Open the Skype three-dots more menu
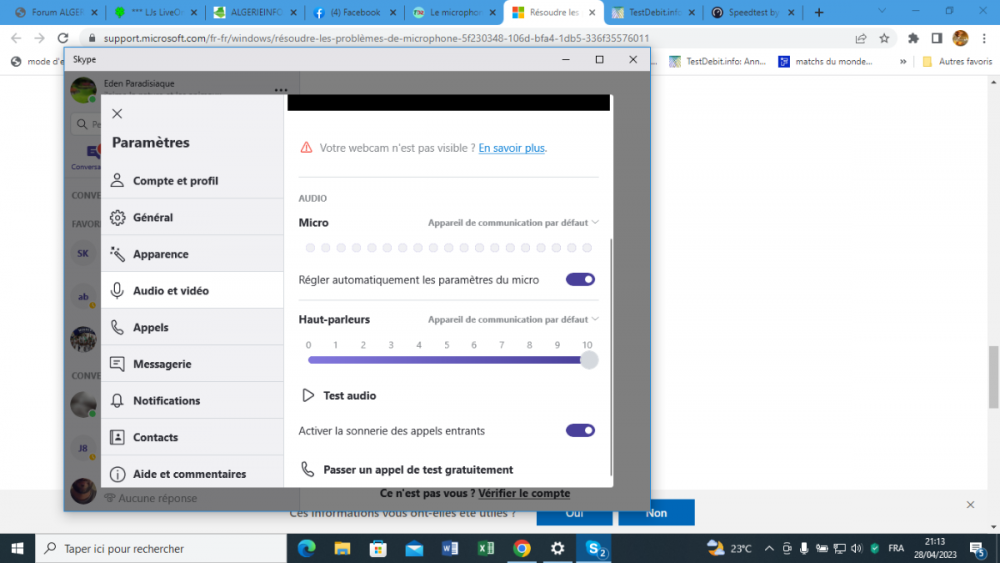The image size is (1000, 563). point(281,90)
